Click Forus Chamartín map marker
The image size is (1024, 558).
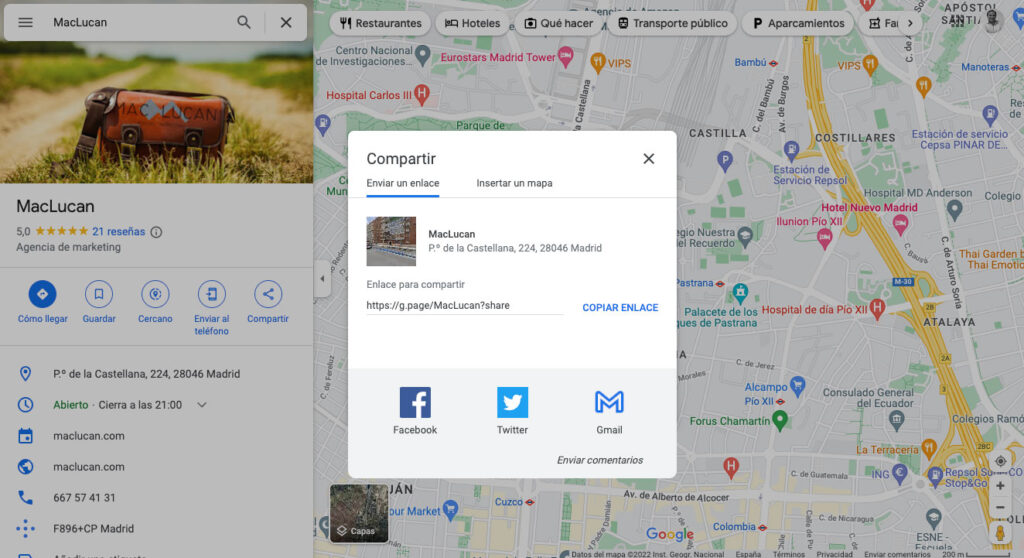(x=780, y=420)
